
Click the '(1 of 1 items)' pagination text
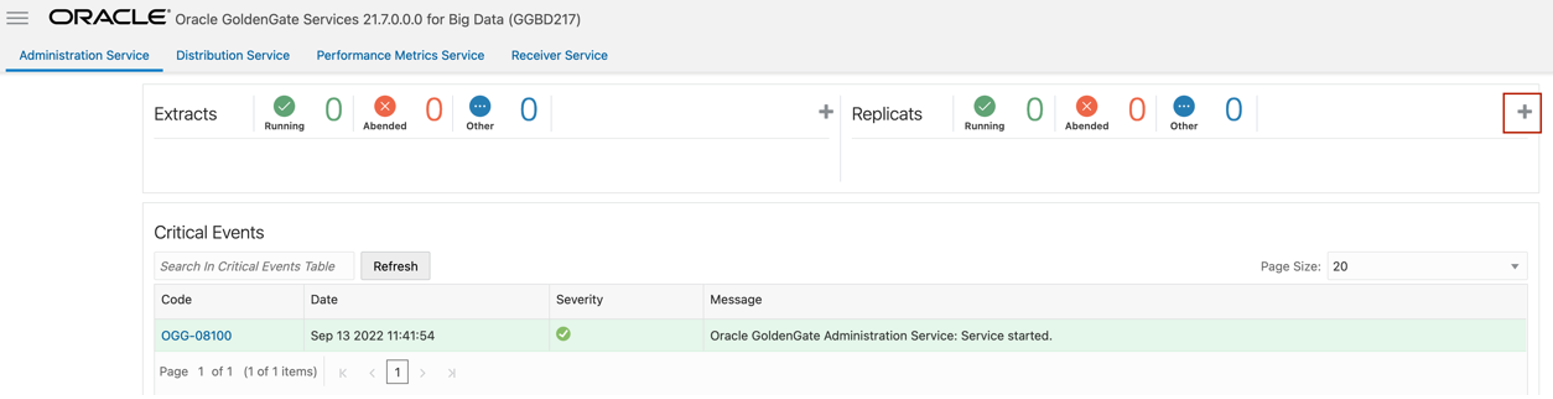280,372
